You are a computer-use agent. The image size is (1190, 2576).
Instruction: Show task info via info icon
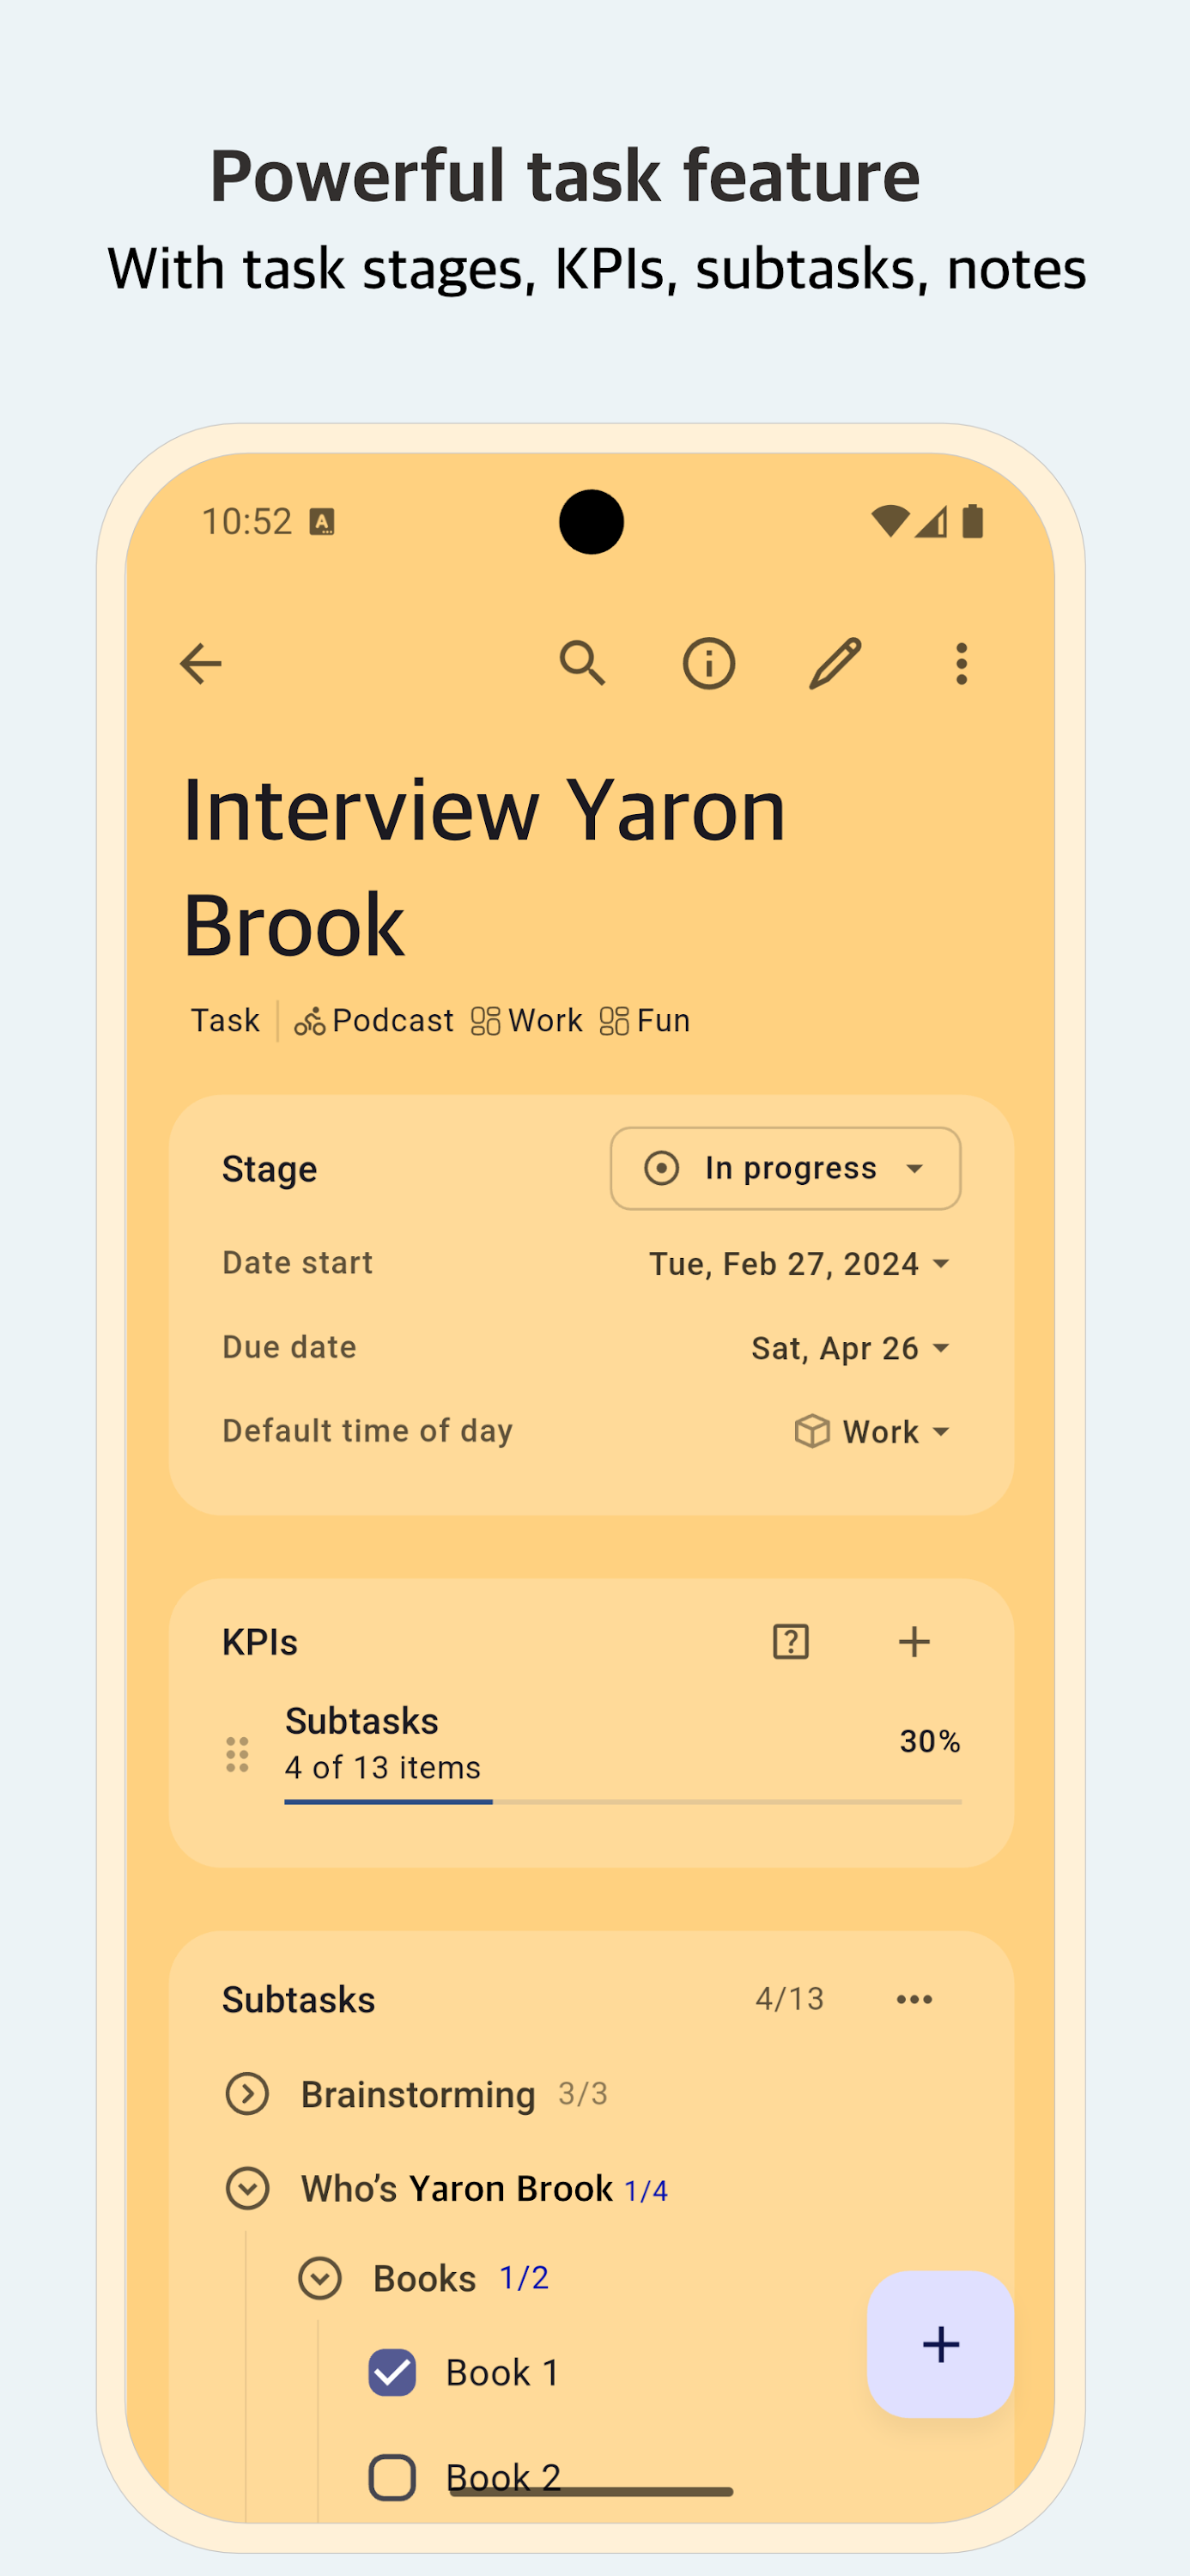[708, 663]
